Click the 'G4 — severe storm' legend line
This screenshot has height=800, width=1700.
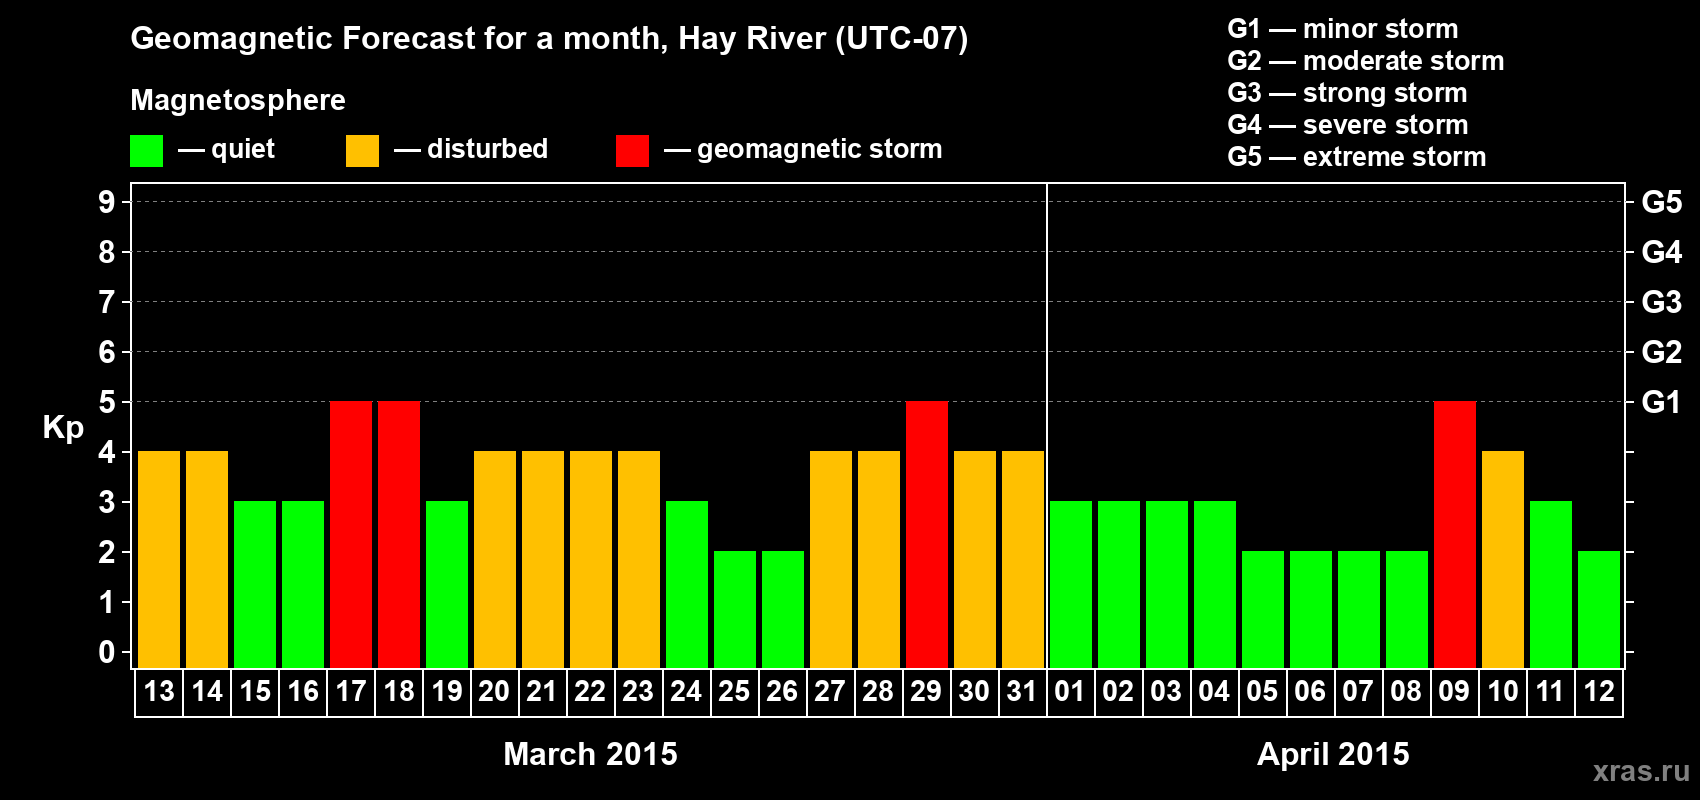pyautogui.click(x=1348, y=125)
